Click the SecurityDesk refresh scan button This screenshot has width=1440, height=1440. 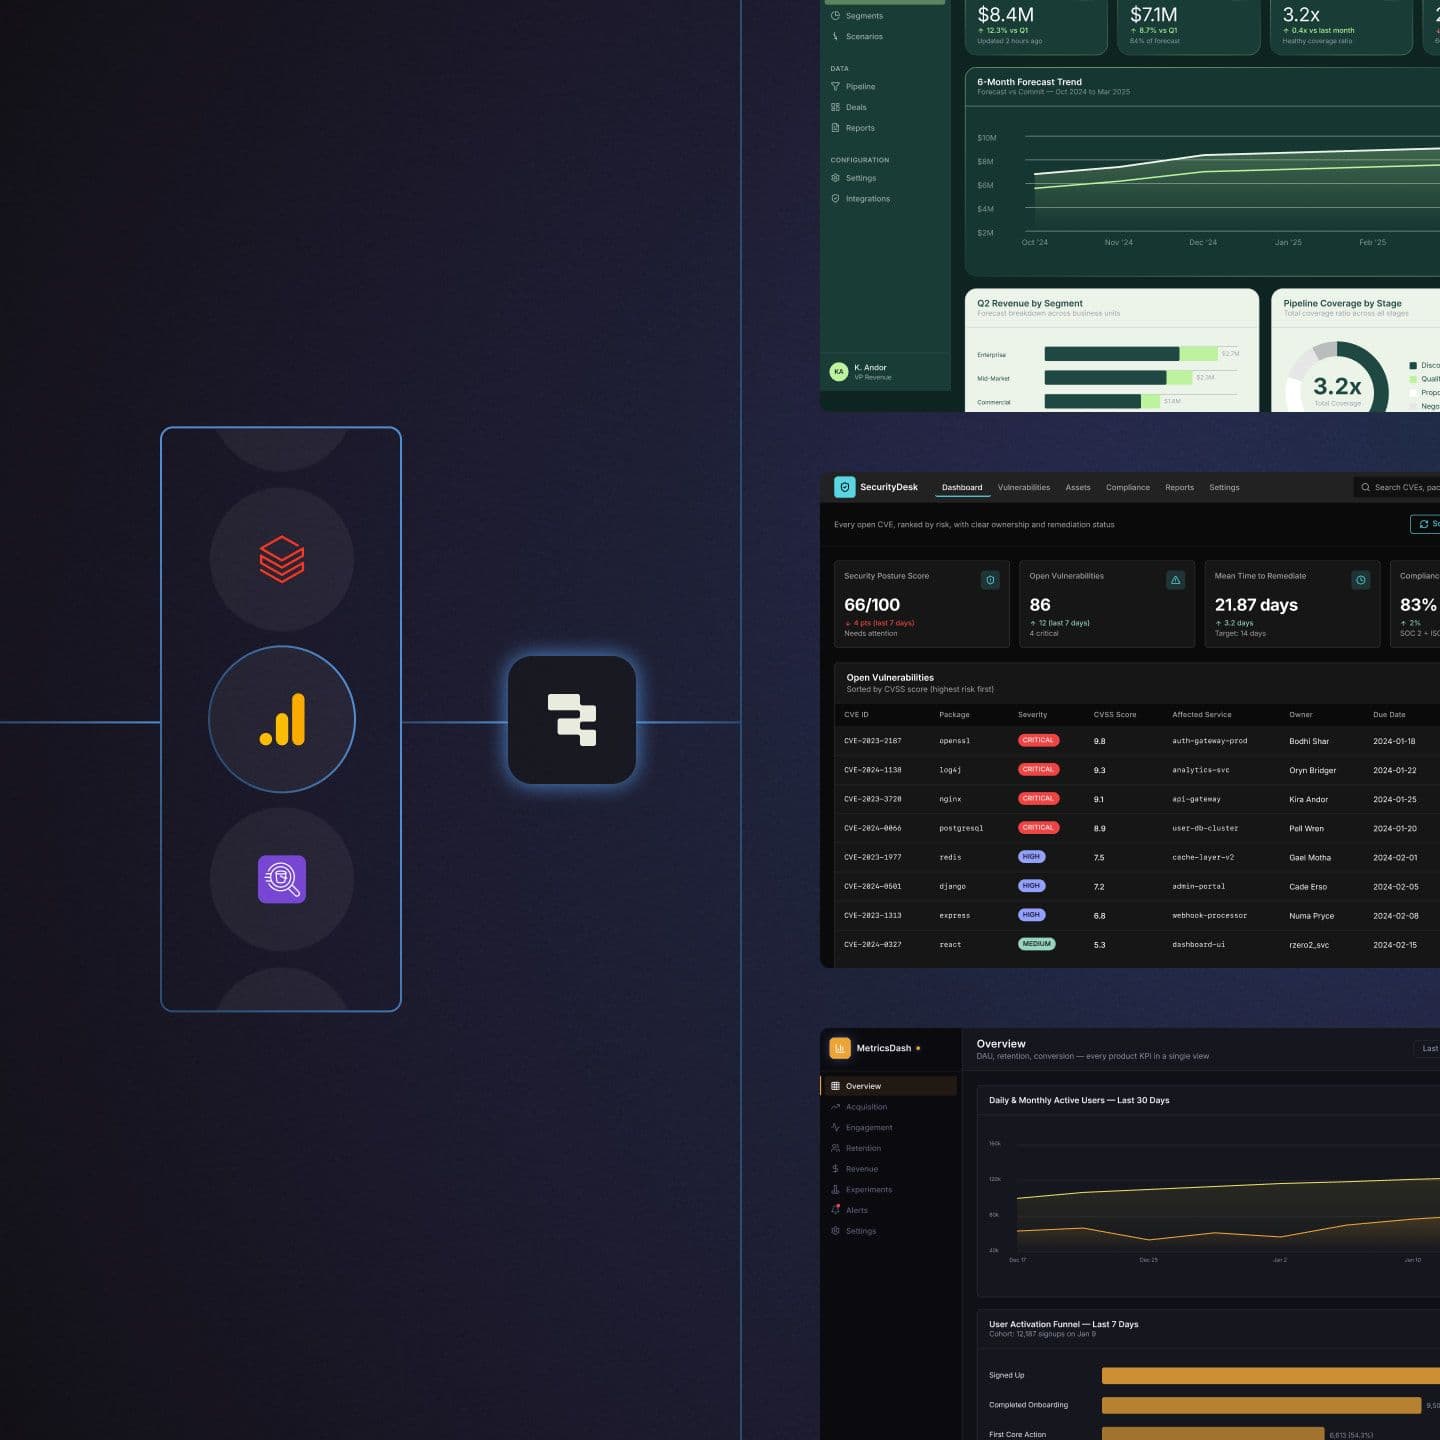(x=1425, y=524)
